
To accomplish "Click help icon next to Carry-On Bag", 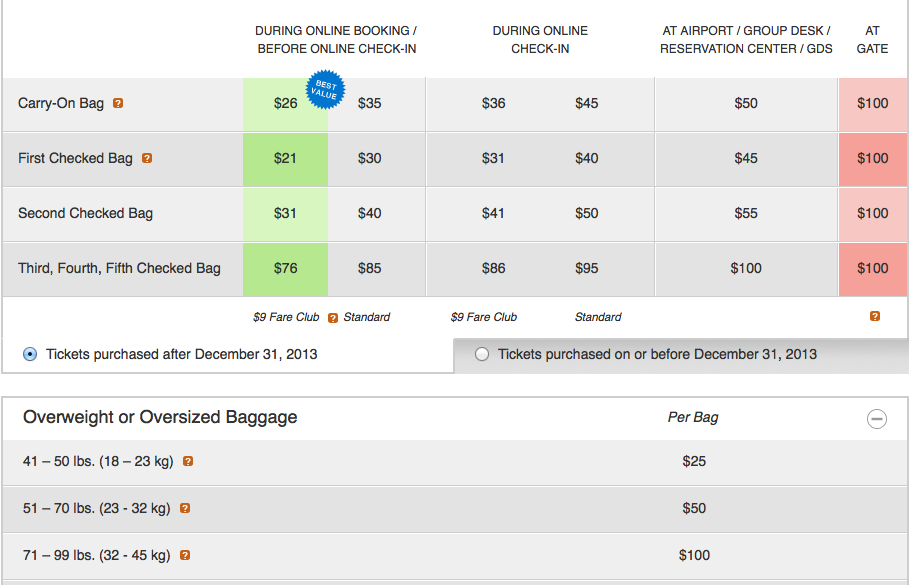I will point(118,103).
